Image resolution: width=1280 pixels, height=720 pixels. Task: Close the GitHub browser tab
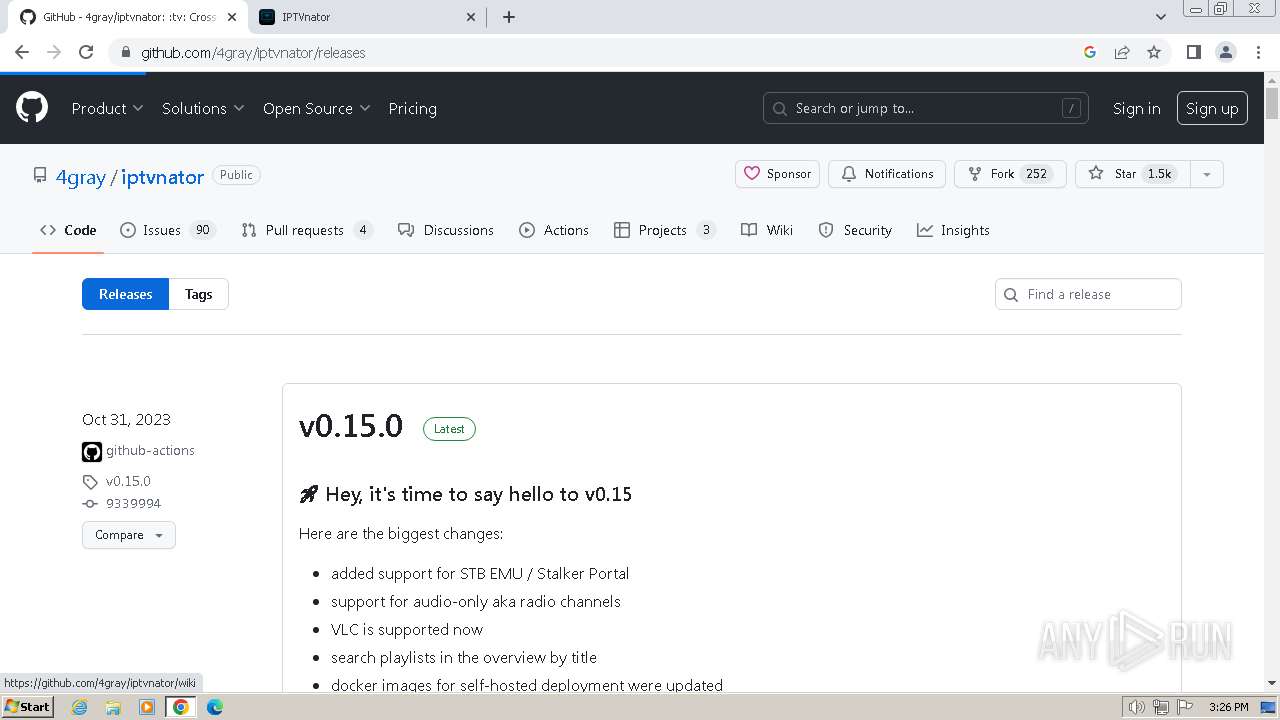coord(231,17)
